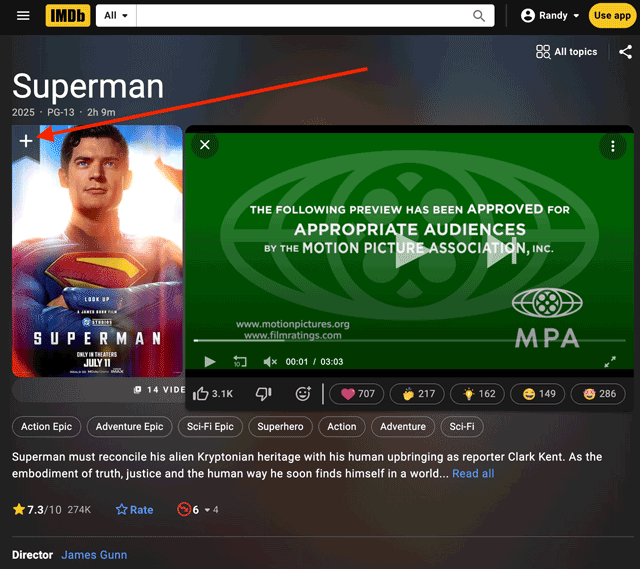Click the Use app button
The width and height of the screenshot is (640, 569).
tap(611, 16)
